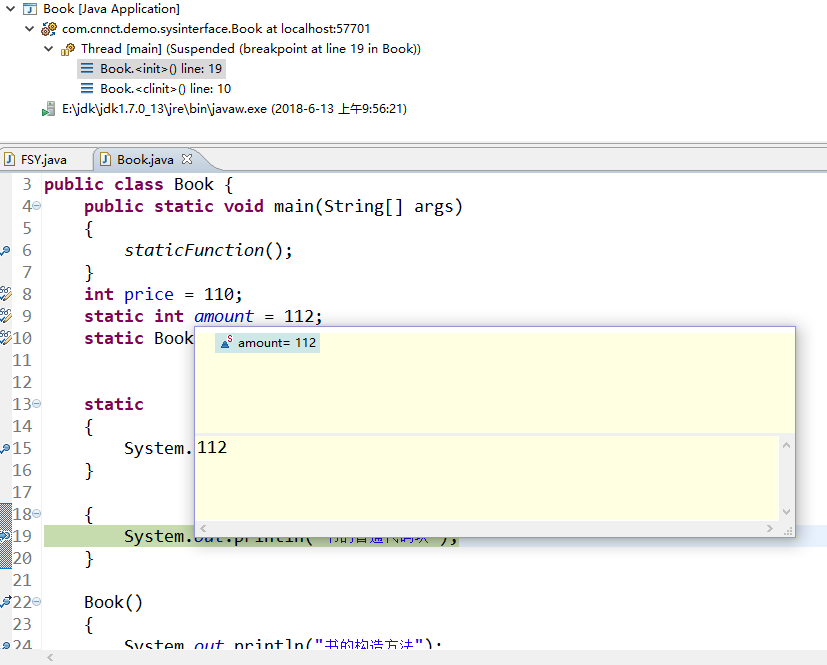Image resolution: width=827 pixels, height=665 pixels.
Task: Click the static keyword on line 13
Action: (x=114, y=404)
